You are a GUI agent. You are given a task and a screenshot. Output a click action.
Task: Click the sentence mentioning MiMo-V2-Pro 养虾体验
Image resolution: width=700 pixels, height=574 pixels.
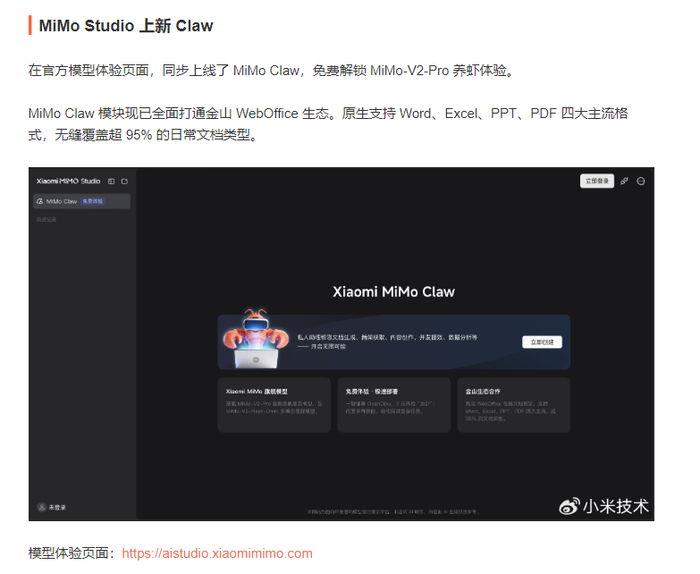point(272,71)
